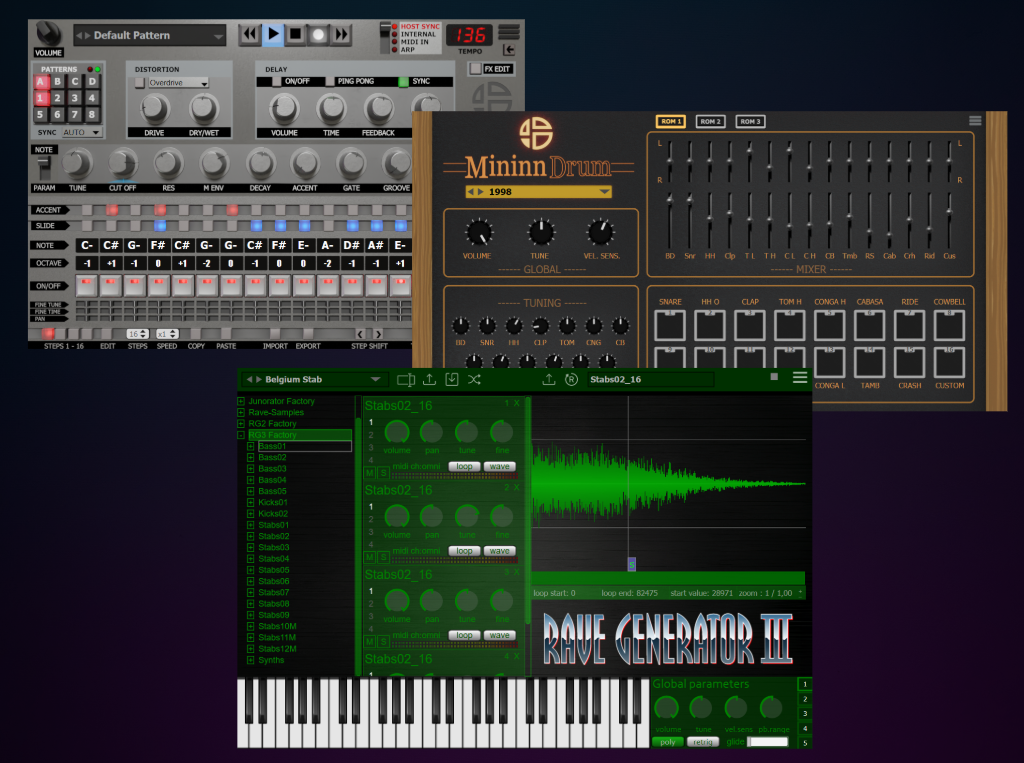Click the FX EDIT button

475,69
